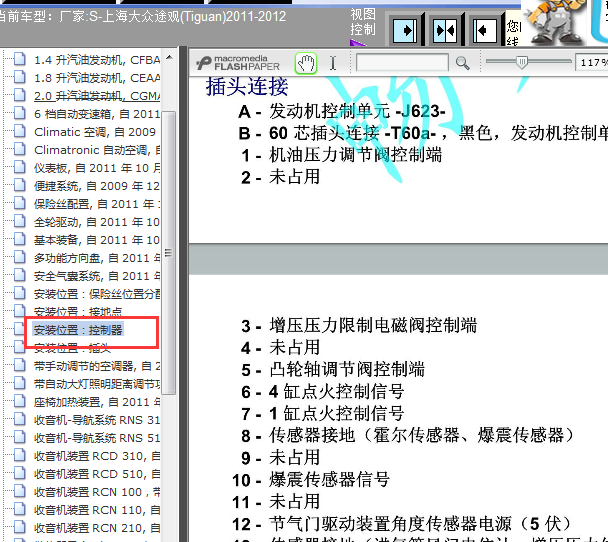Select the FlashPaper hand pan tool
The height and width of the screenshot is (542, 608).
306,63
